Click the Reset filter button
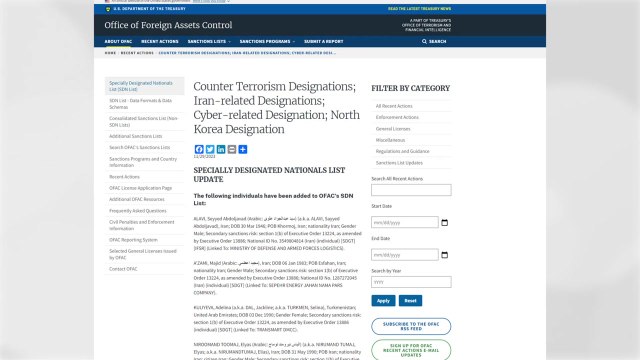 click(x=411, y=300)
